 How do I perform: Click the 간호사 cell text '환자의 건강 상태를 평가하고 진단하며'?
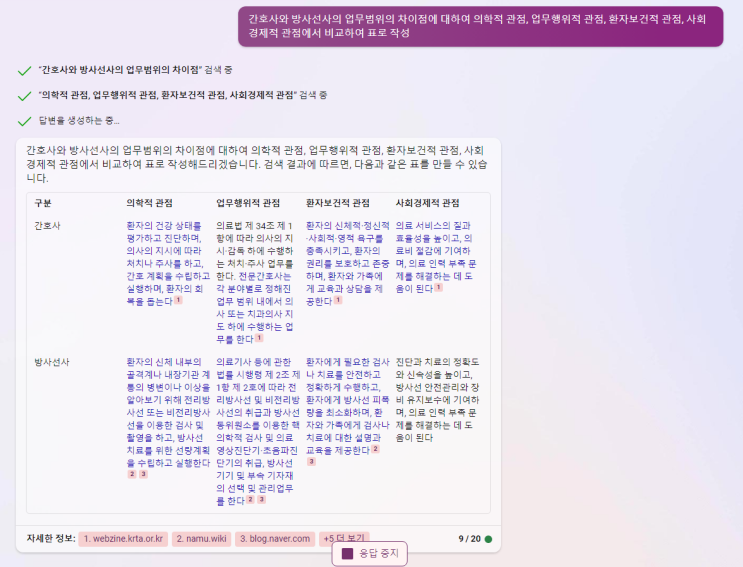click(164, 232)
